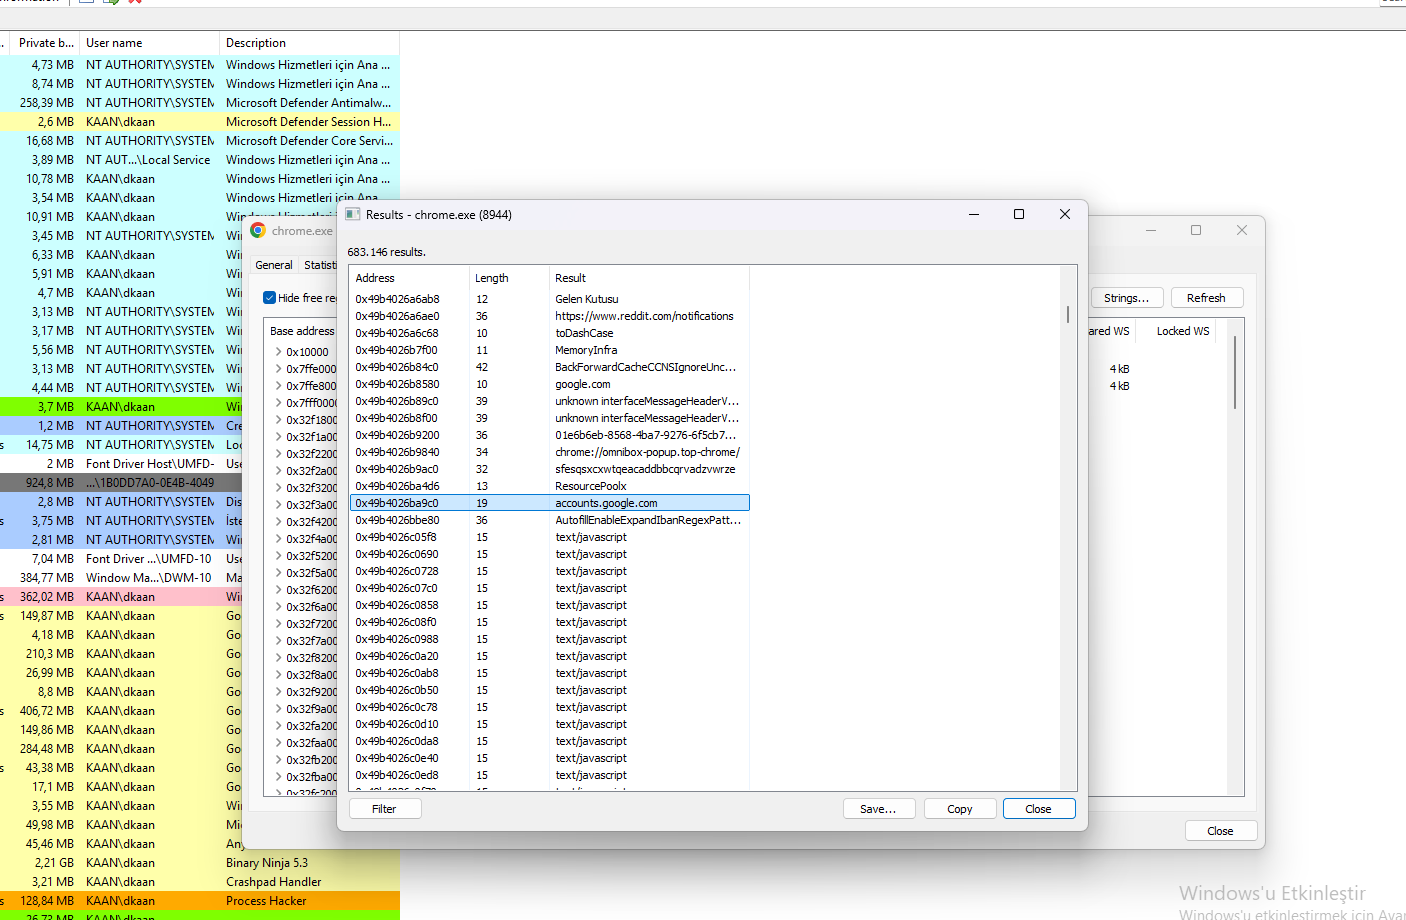Refresh the memory regions list
Image resolution: width=1406 pixels, height=920 pixels.
(x=1206, y=298)
